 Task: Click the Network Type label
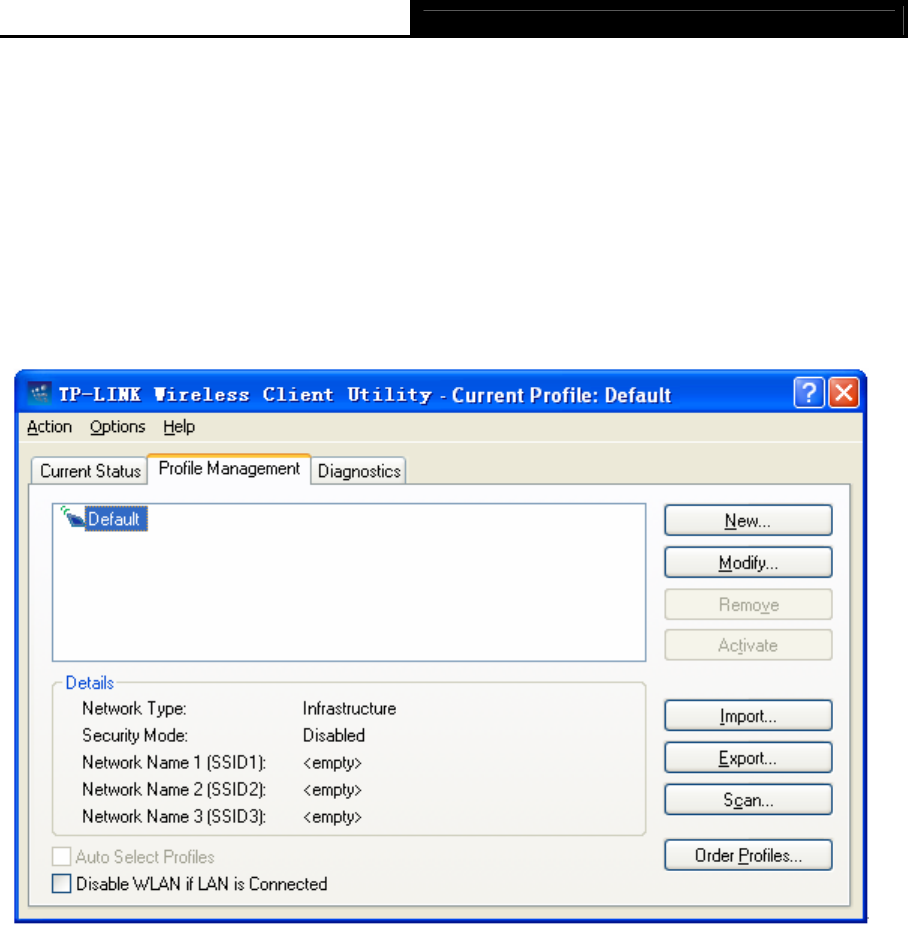135,708
